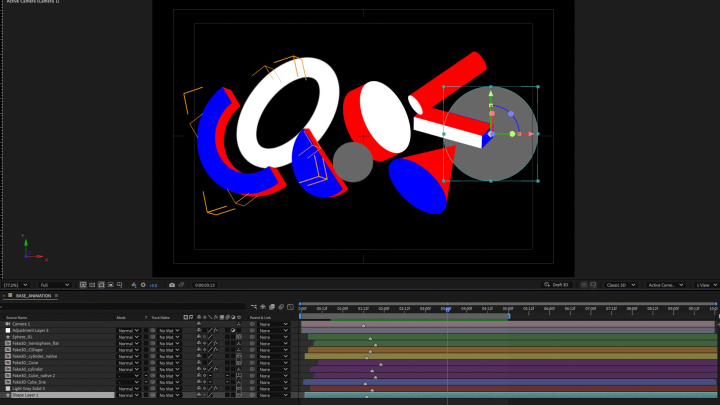Open the Graph Editor icon in timeline
Screen dimensions: 720x405
(x=289, y=306)
